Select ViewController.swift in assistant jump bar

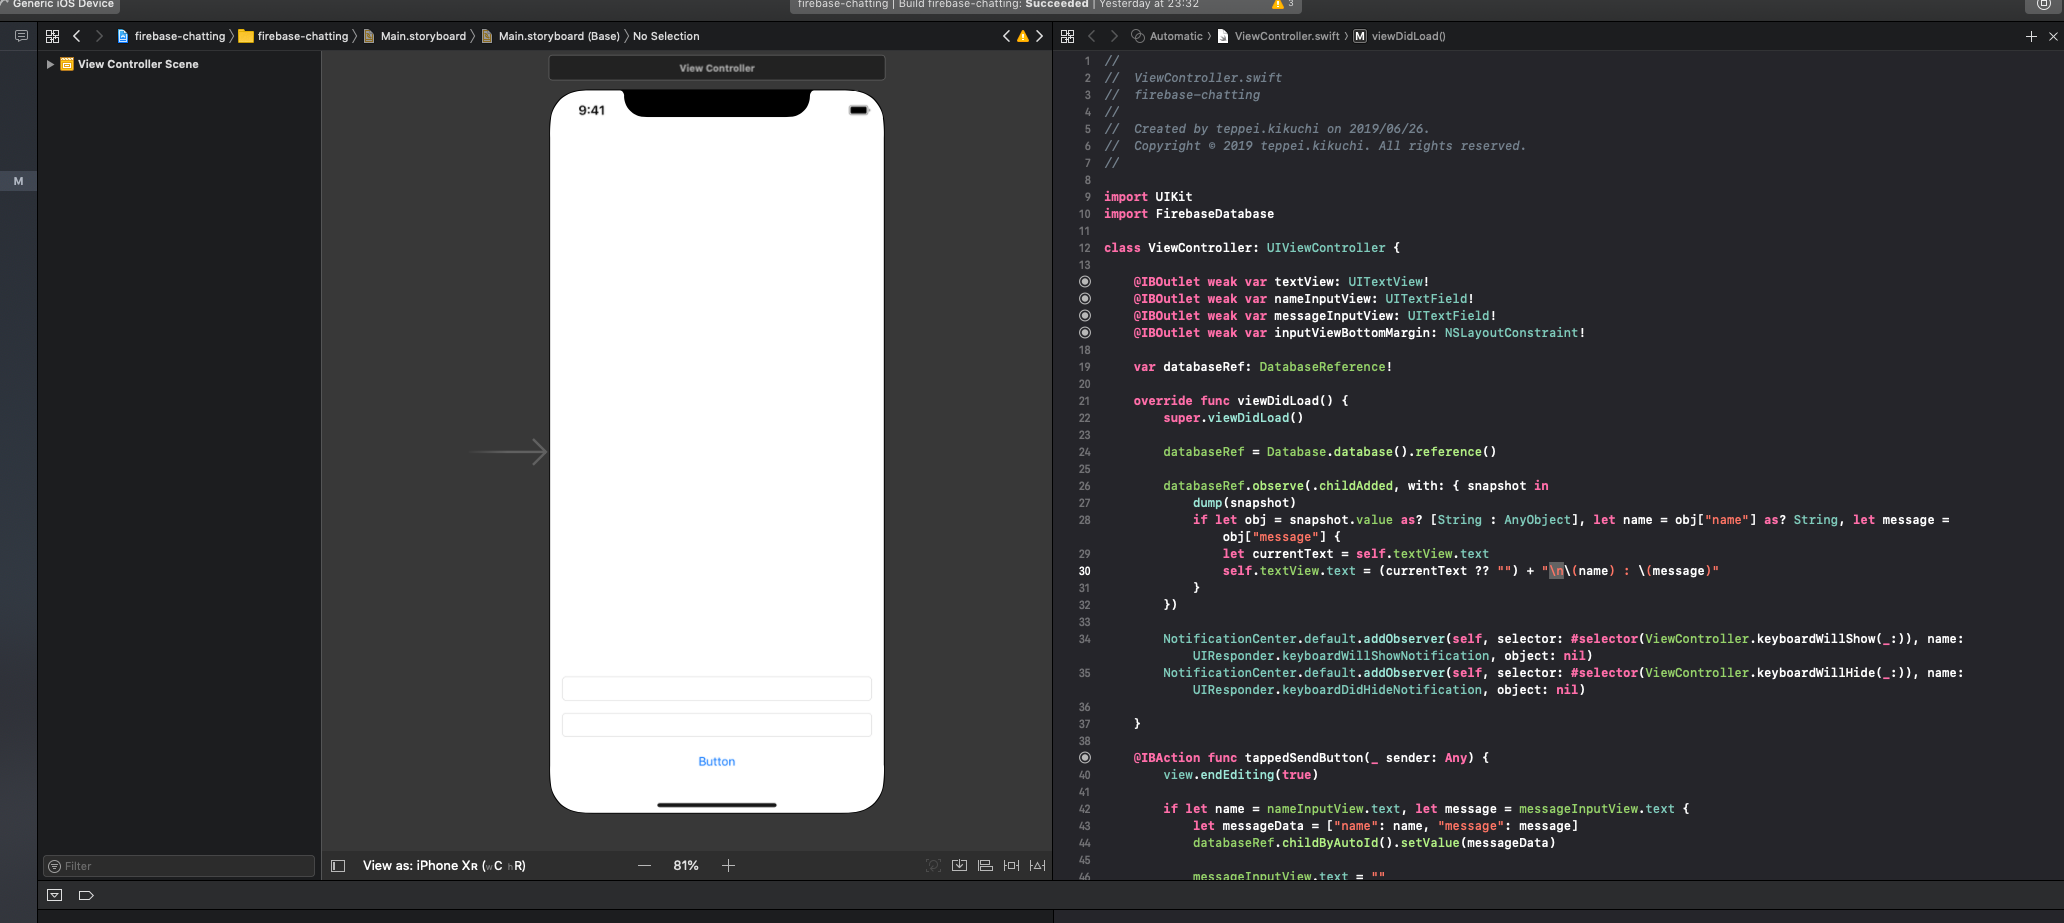tap(1286, 36)
